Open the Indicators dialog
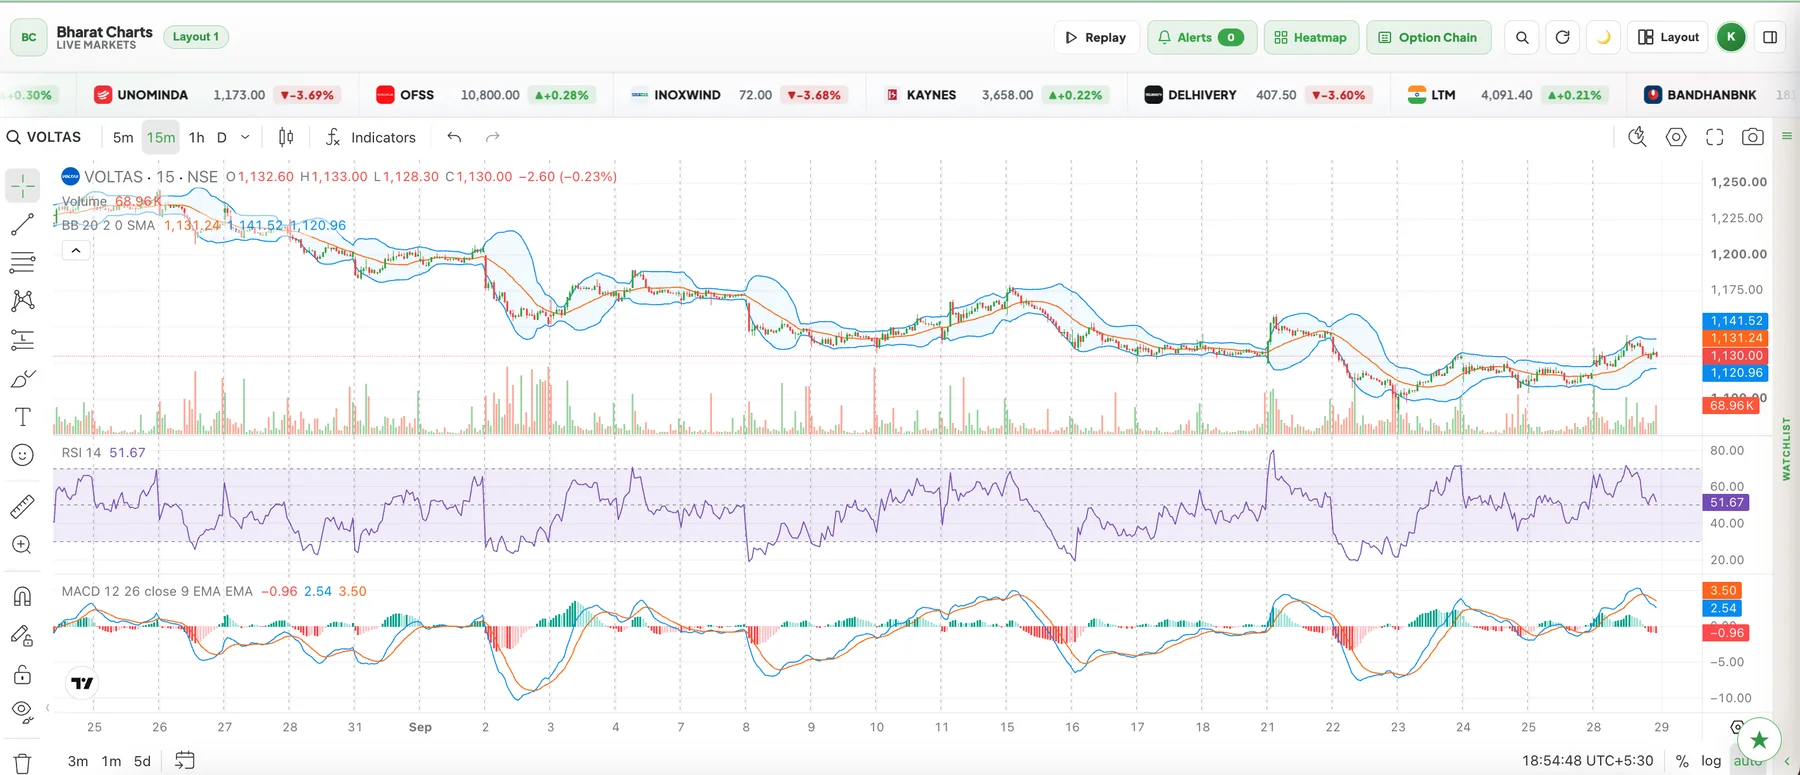The height and width of the screenshot is (775, 1800). [371, 137]
